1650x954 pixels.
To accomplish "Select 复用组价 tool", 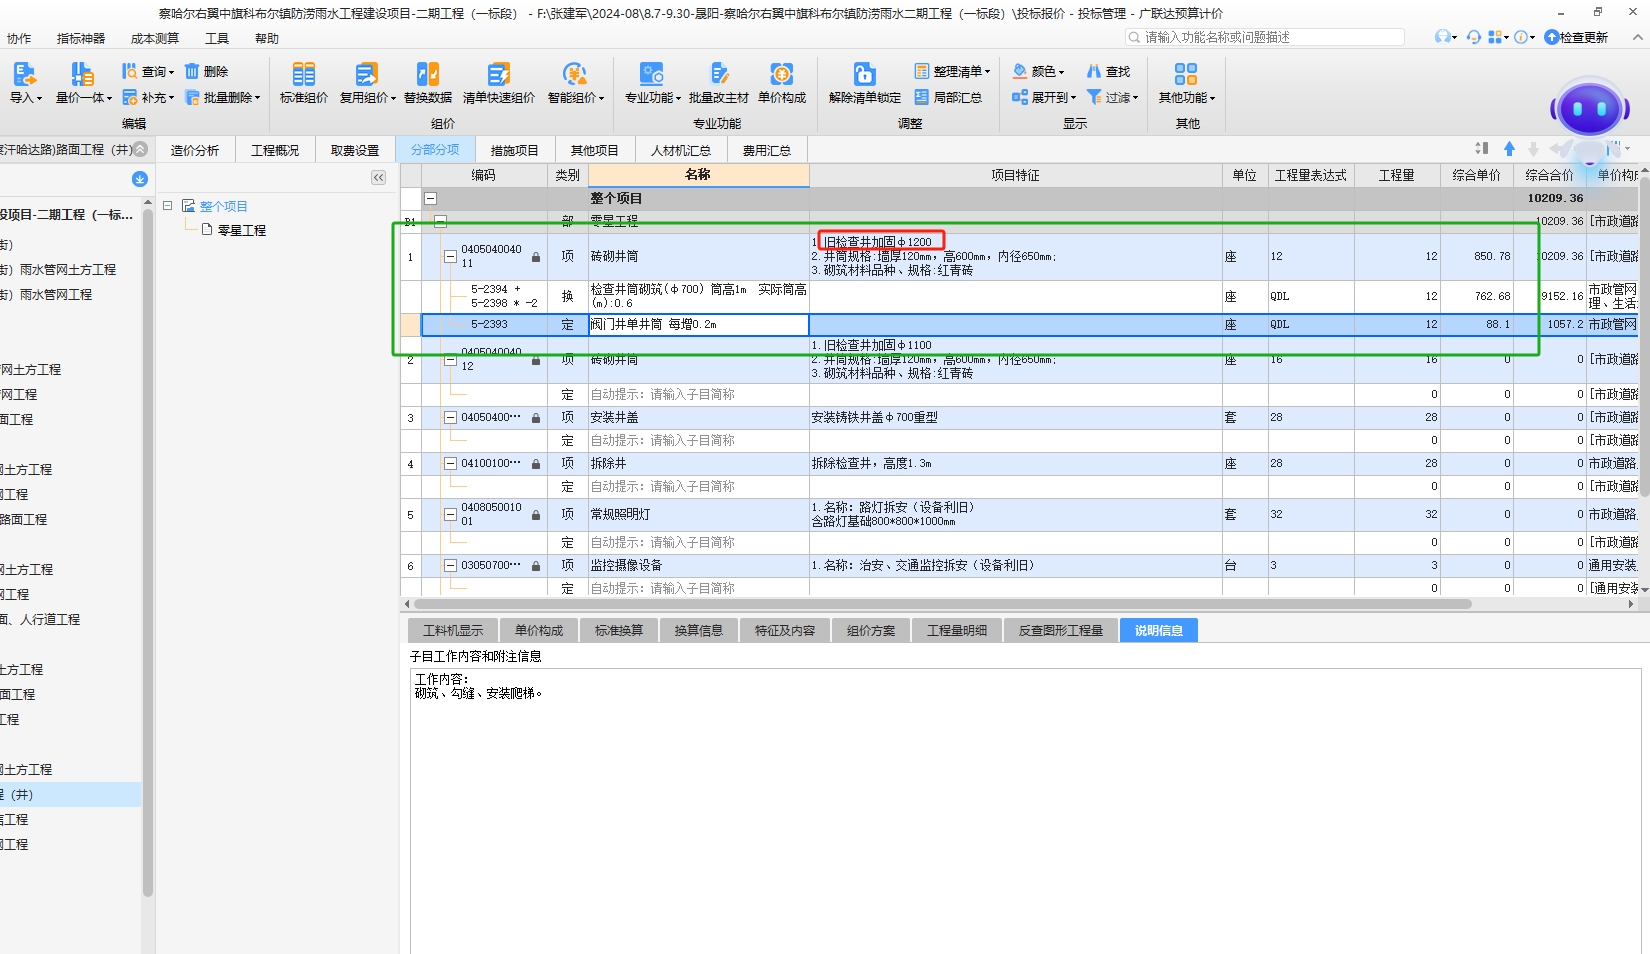I will pyautogui.click(x=367, y=82).
